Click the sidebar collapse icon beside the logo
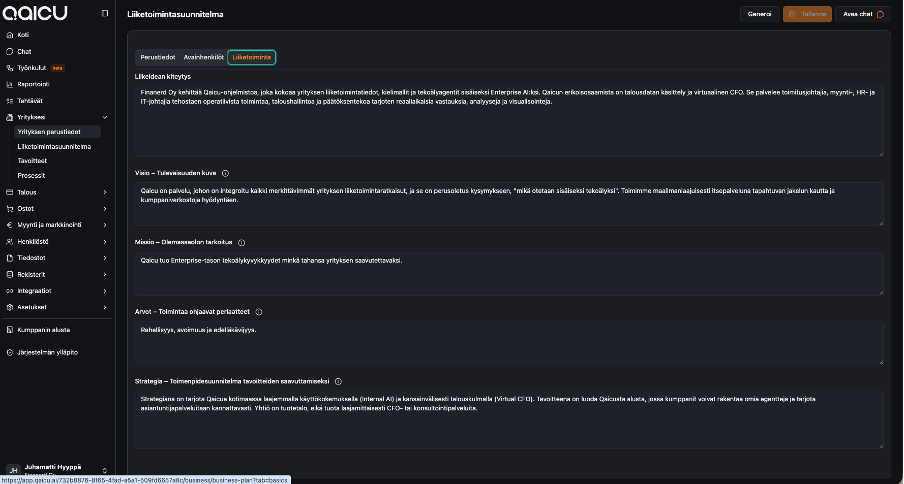904x484 pixels. (x=106, y=14)
